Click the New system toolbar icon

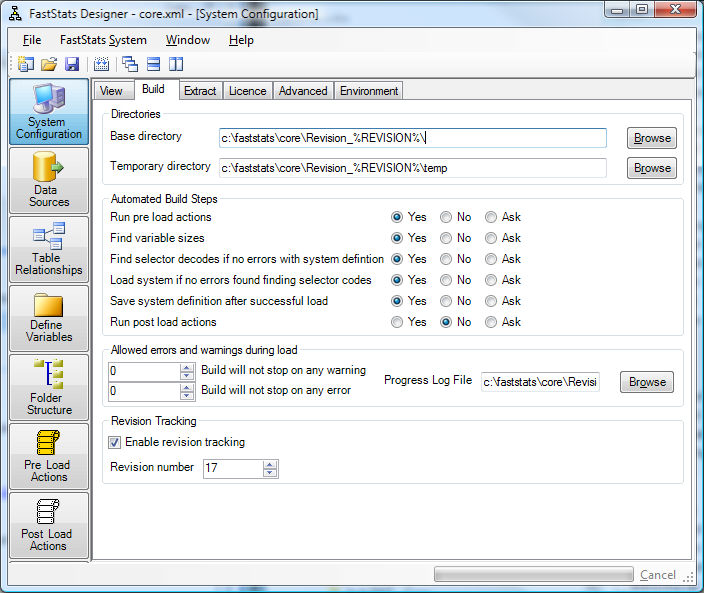(x=26, y=64)
